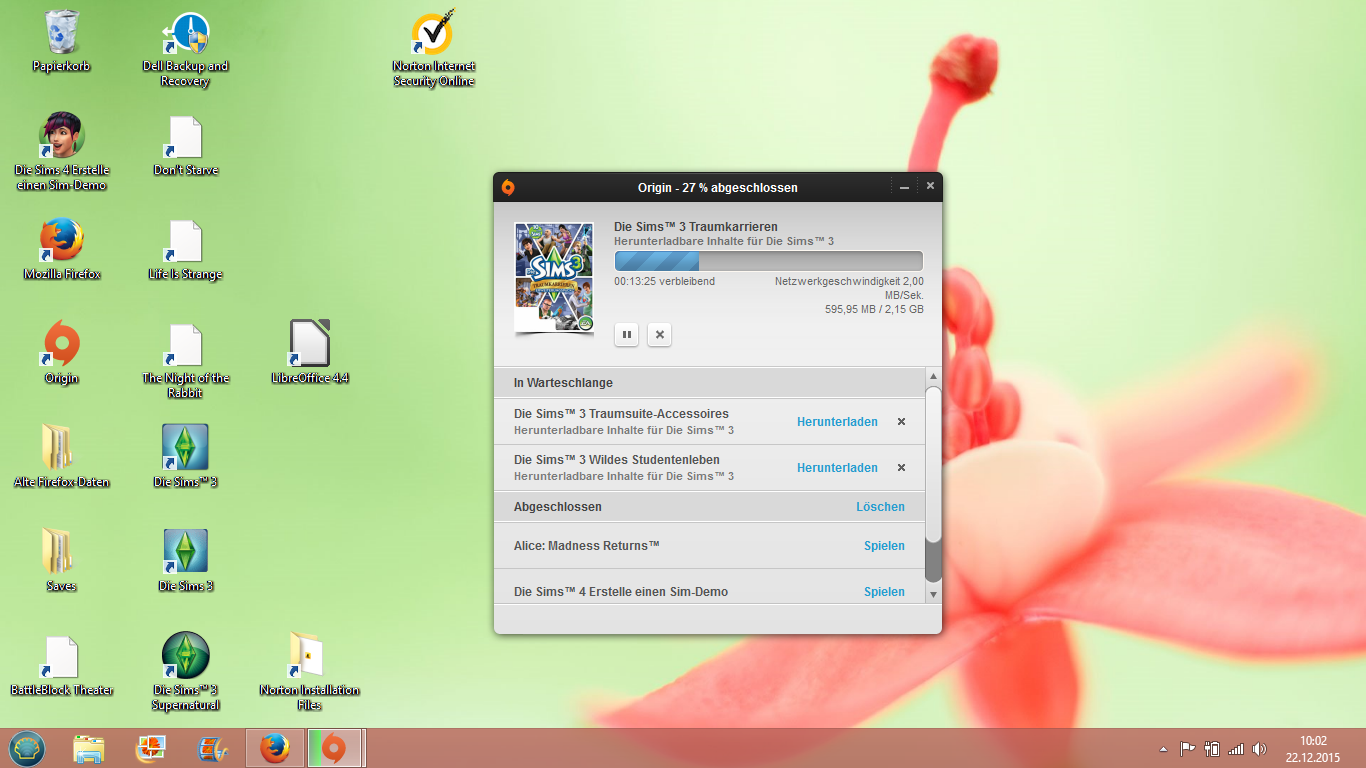Click Herunterladen for Wildes Studentenleben
Viewport: 1366px width, 768px height.
click(837, 468)
